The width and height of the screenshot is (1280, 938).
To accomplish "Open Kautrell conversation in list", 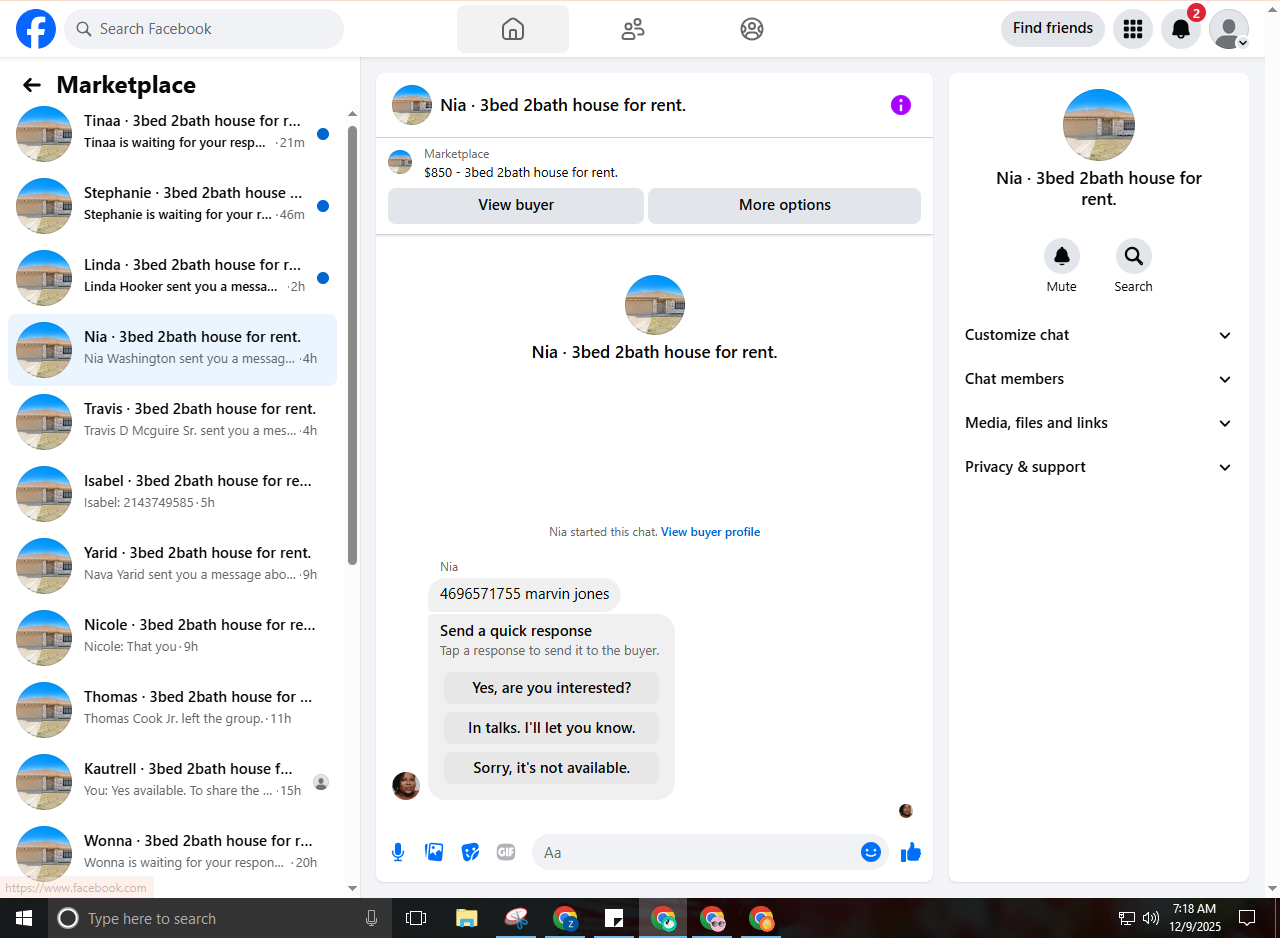I will (x=172, y=782).
